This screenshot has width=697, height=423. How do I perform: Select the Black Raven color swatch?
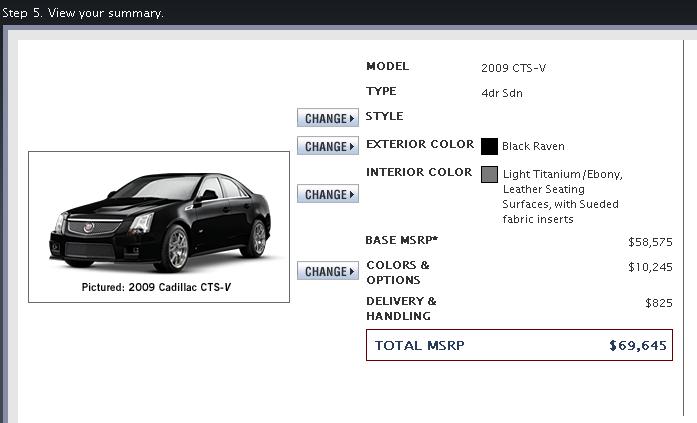point(489,146)
